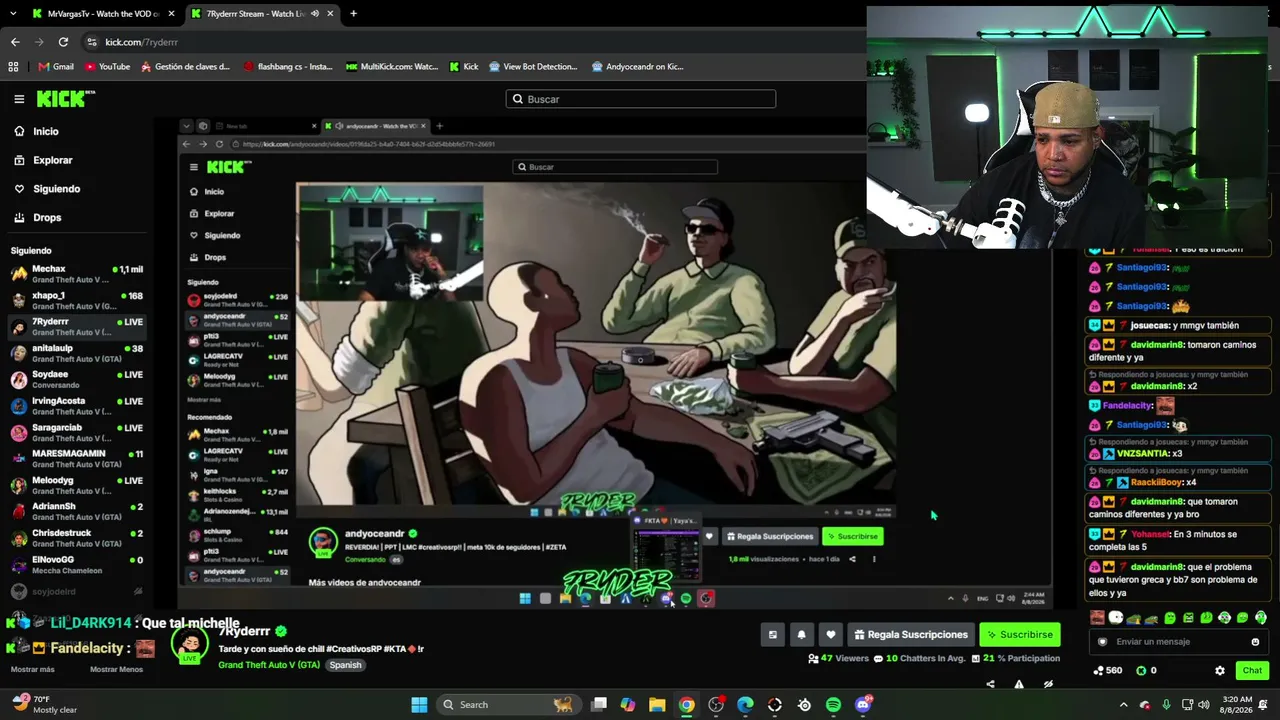Click the Buscar search field
The width and height of the screenshot is (1280, 720).
641,99
